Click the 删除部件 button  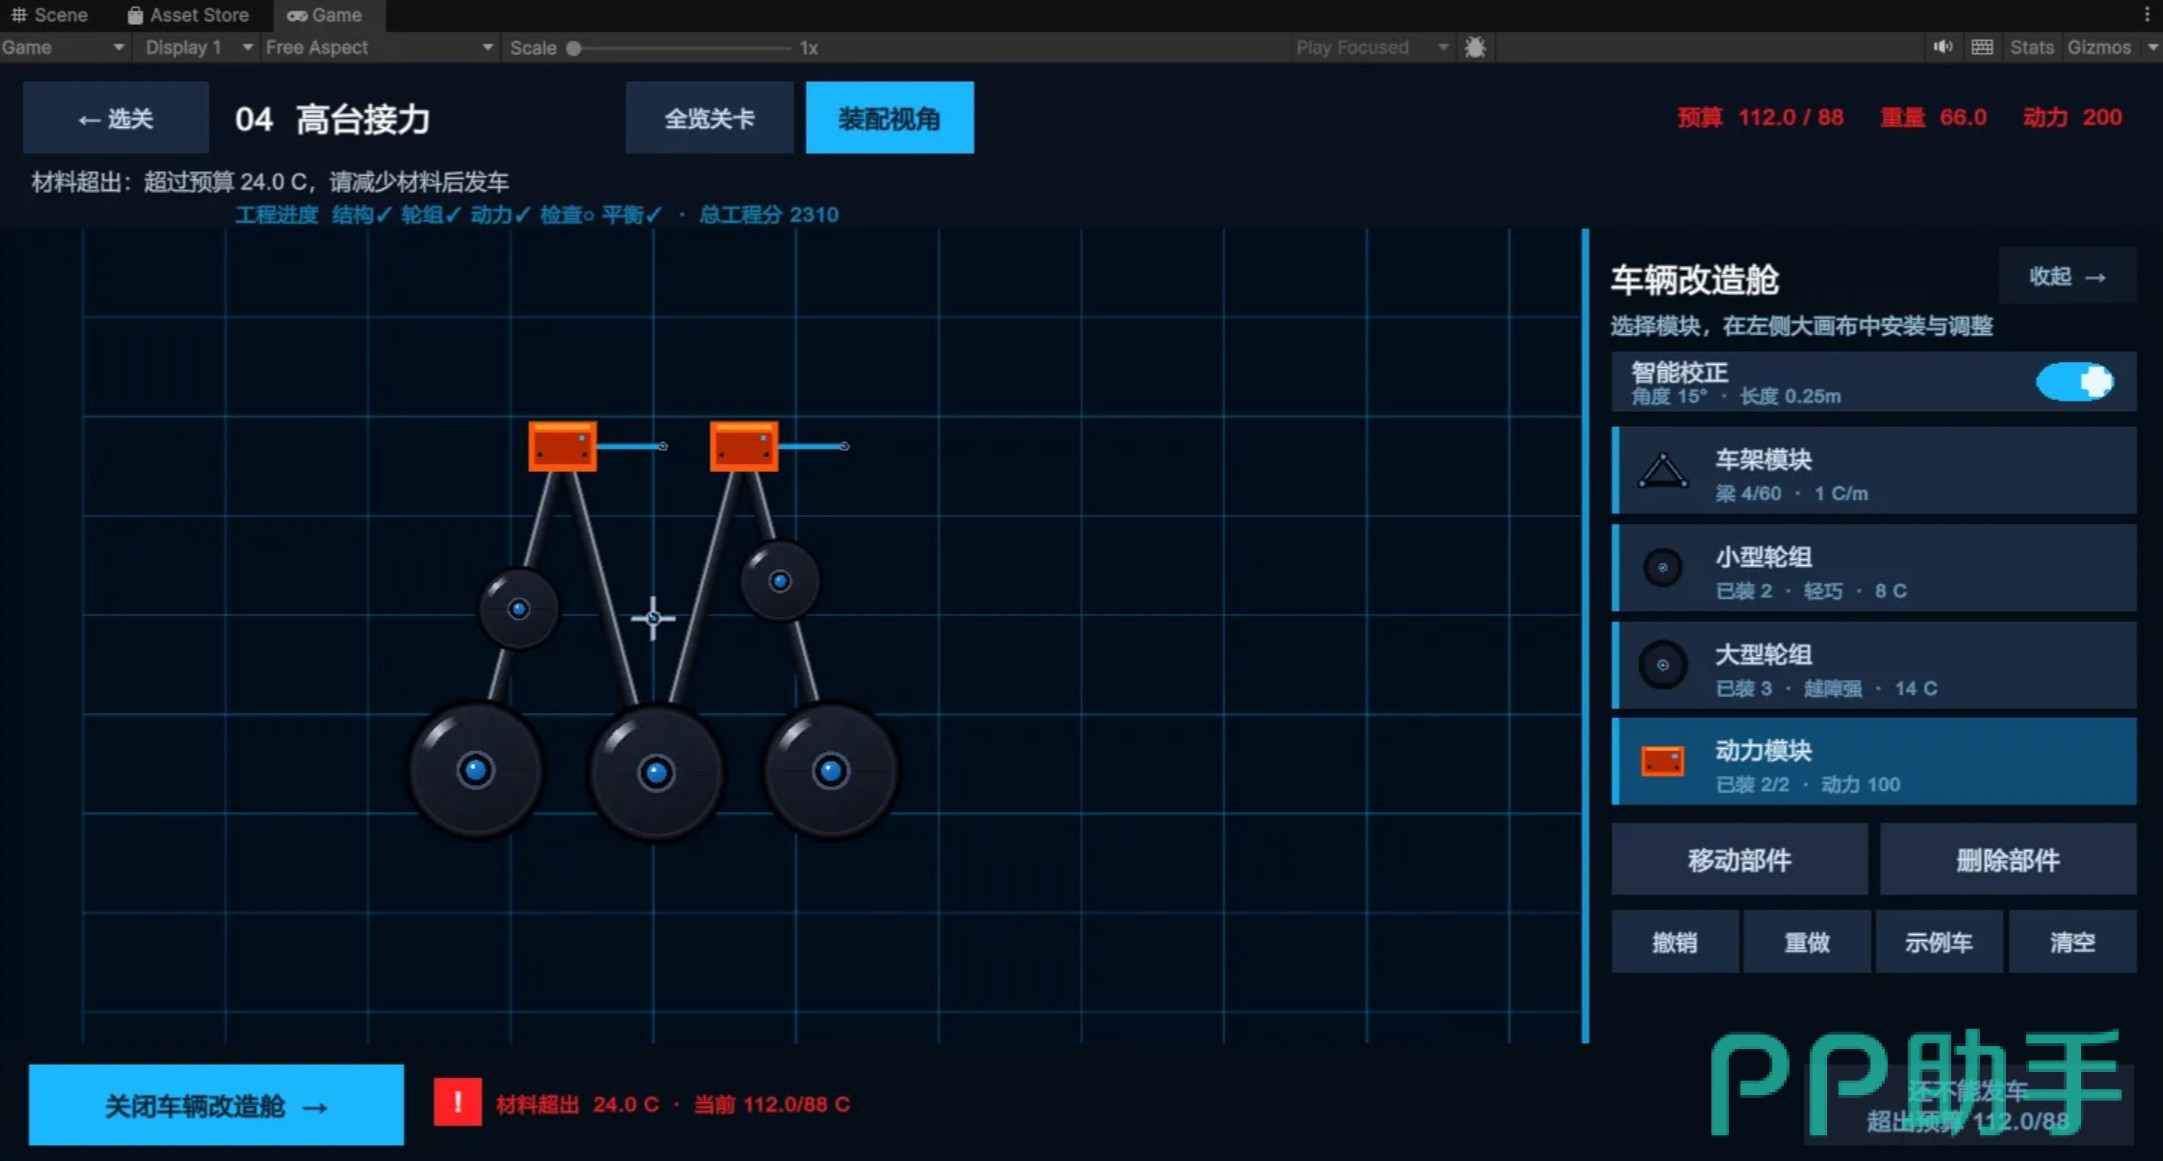coord(2008,859)
